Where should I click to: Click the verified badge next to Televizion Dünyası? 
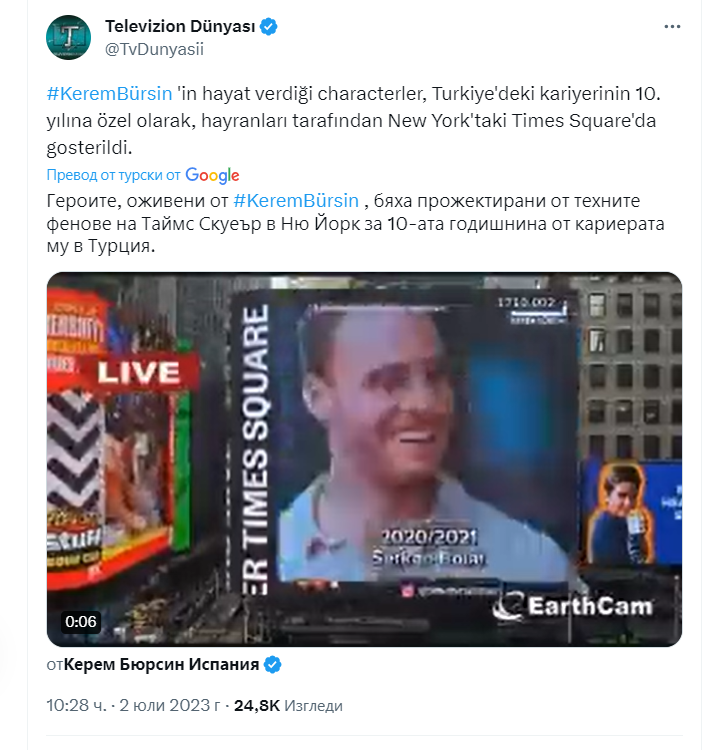coord(269,26)
